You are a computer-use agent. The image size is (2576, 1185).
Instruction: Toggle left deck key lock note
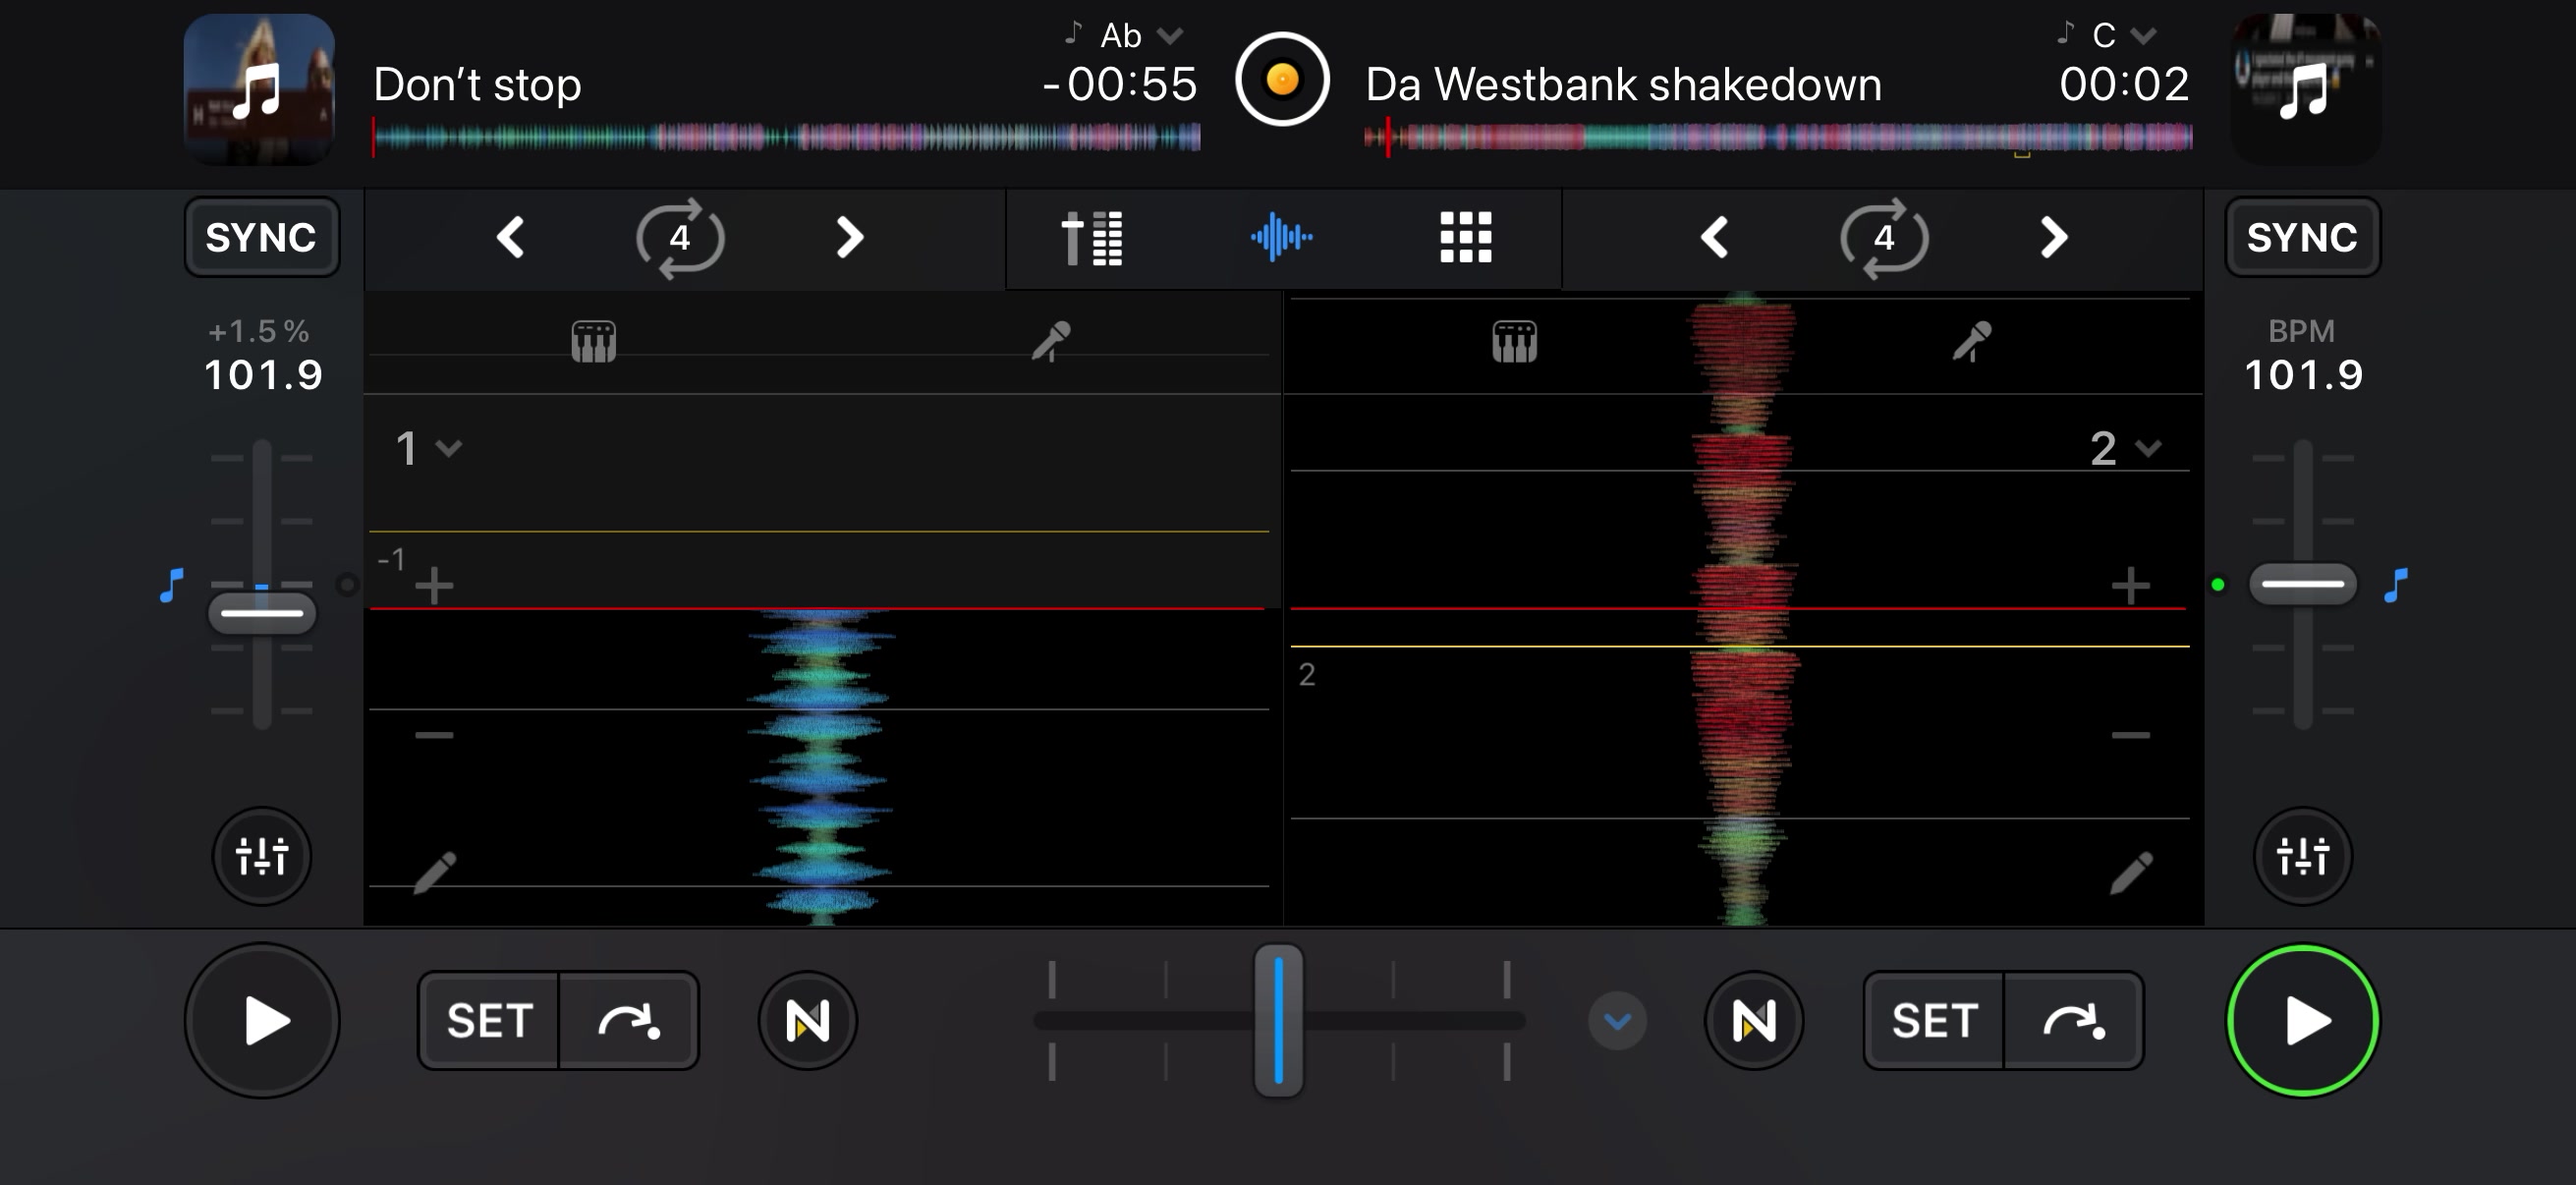pyautogui.click(x=172, y=585)
